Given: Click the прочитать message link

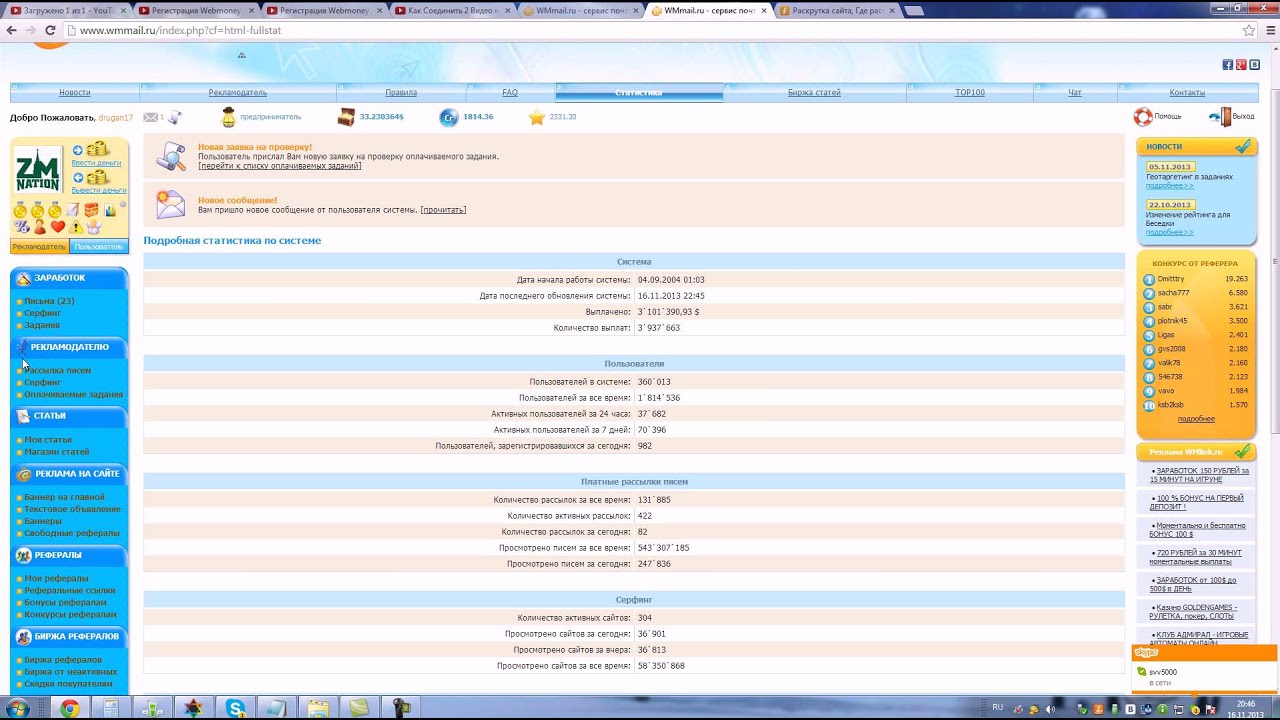Looking at the screenshot, I should point(443,210).
